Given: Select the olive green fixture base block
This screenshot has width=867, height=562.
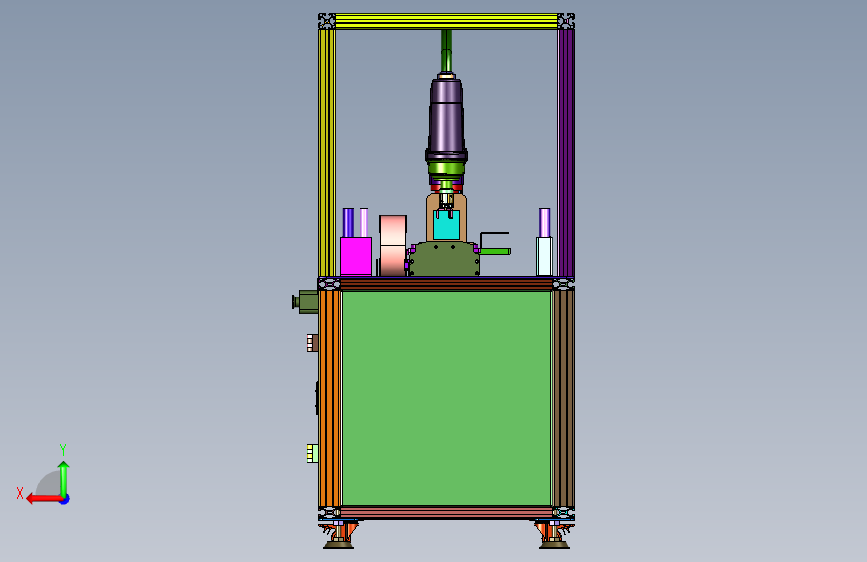Looking at the screenshot, I should pyautogui.click(x=444, y=259).
